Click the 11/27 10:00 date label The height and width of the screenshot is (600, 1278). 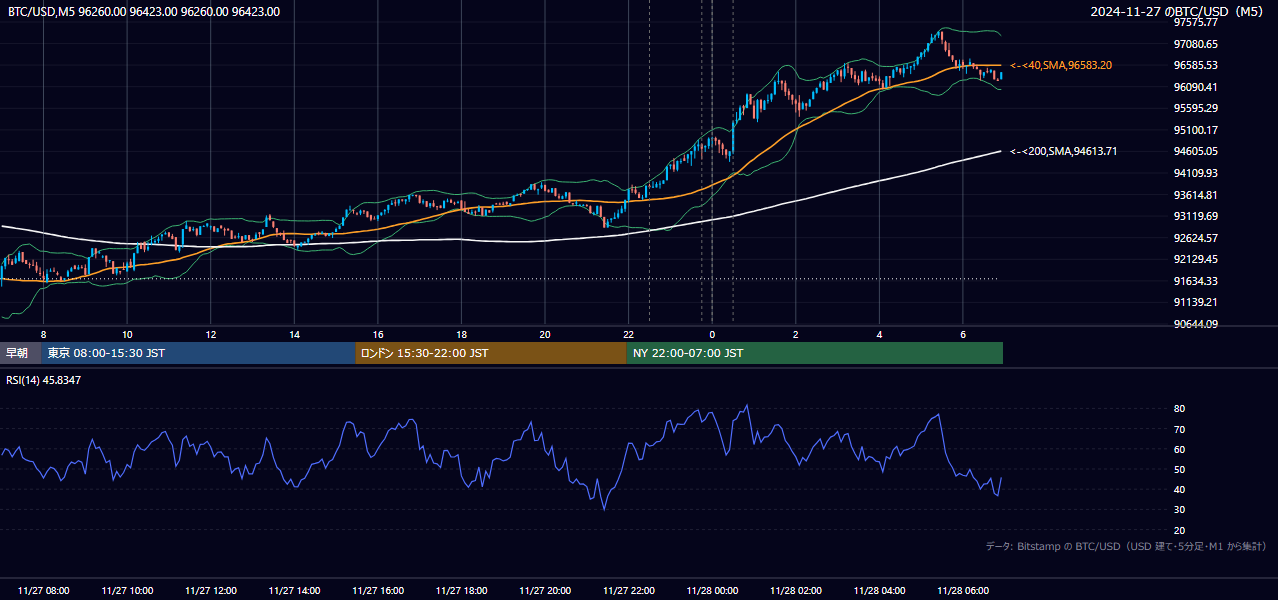point(127,591)
